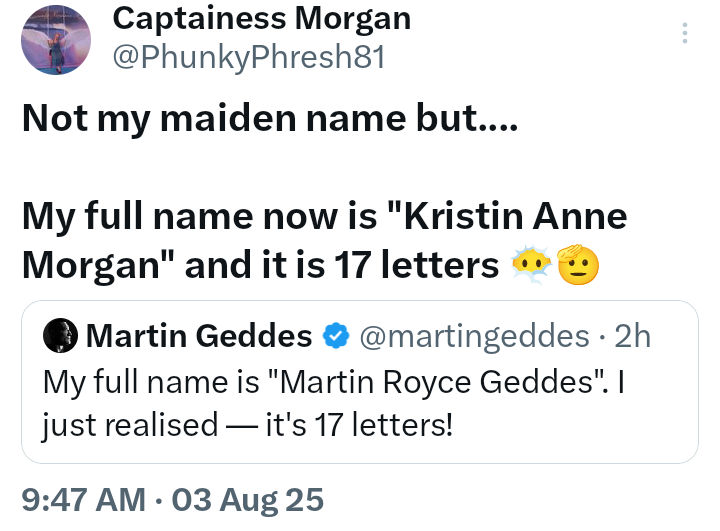
Task: Click the saluting face emoji
Action: (577, 266)
